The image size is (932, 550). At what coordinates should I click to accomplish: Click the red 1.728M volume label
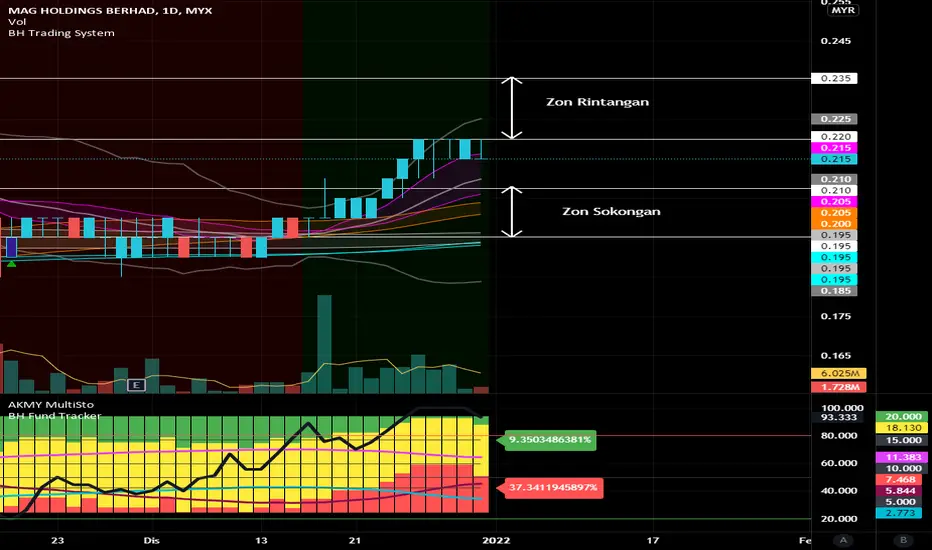coord(839,387)
